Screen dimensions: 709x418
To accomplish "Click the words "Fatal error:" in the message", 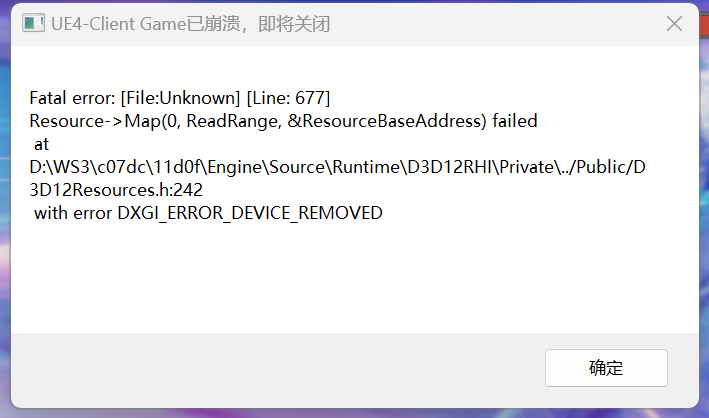I will [x=72, y=98].
